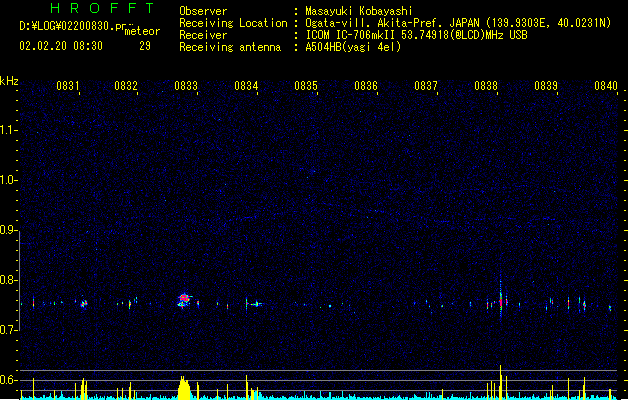Click the Receiver label
This screenshot has width=629, height=400.
[x=203, y=35]
